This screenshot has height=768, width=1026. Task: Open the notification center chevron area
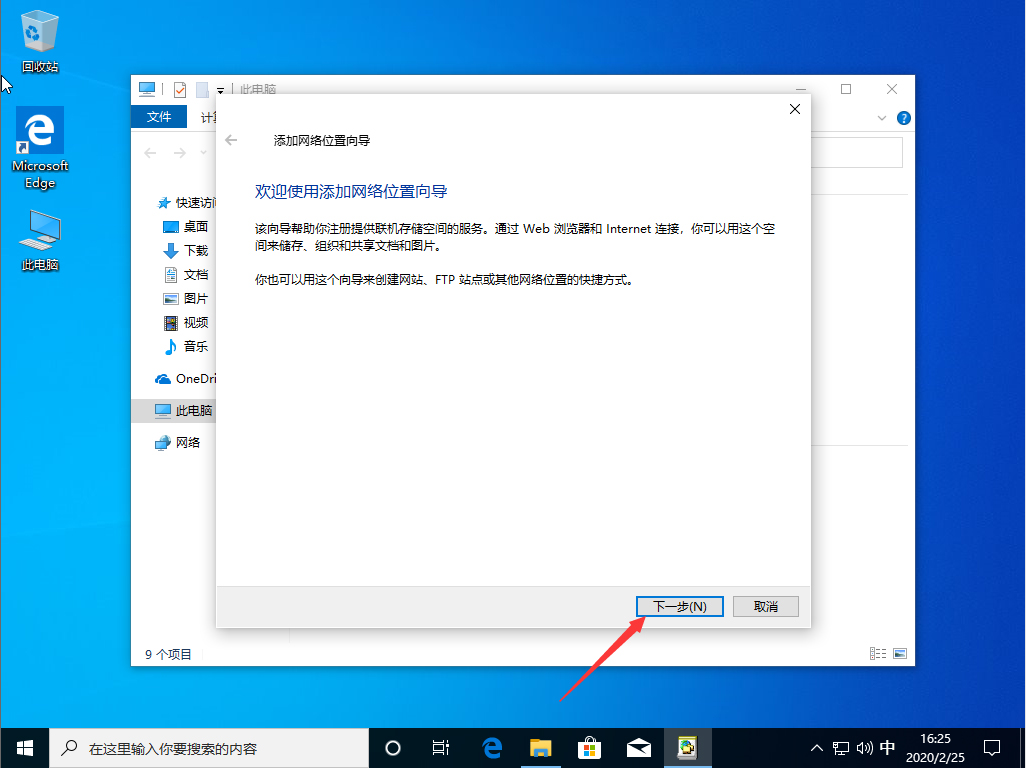pos(991,747)
